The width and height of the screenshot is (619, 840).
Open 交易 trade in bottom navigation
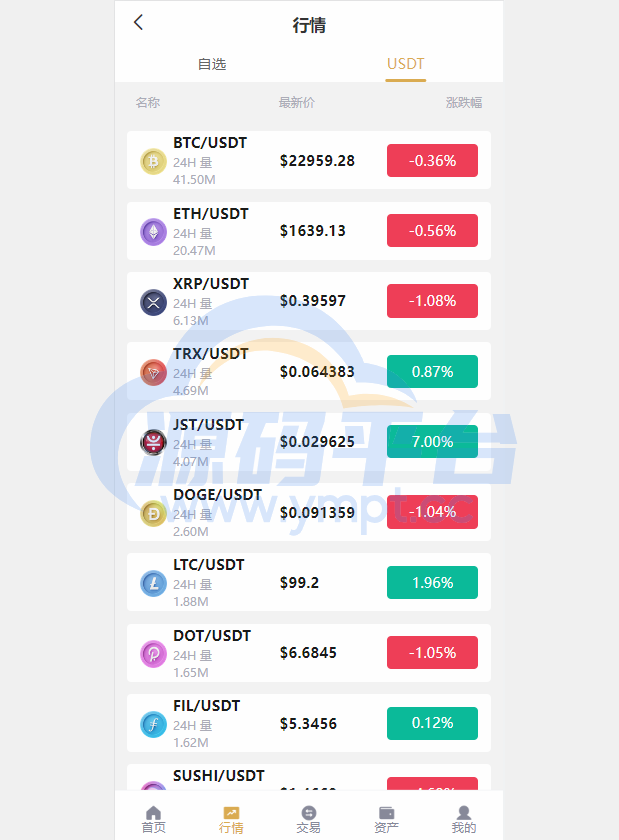[309, 820]
